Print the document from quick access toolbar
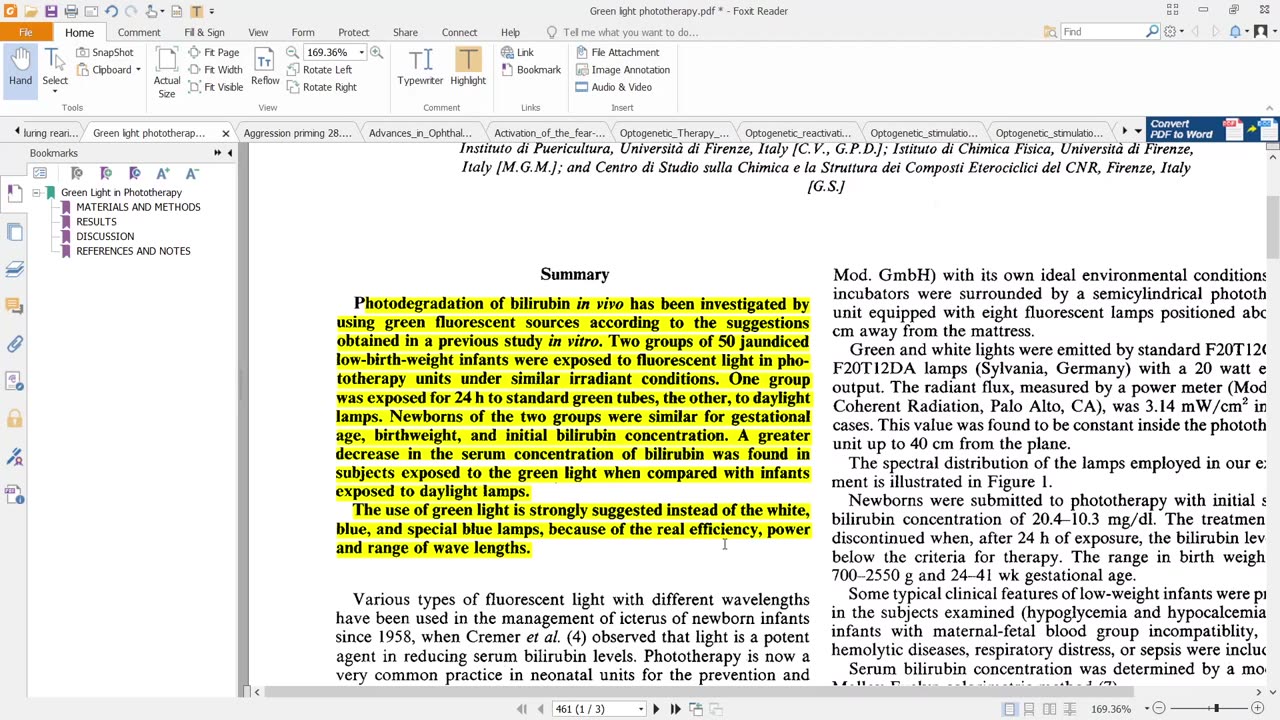Viewport: 1280px width, 720px height. tap(71, 11)
